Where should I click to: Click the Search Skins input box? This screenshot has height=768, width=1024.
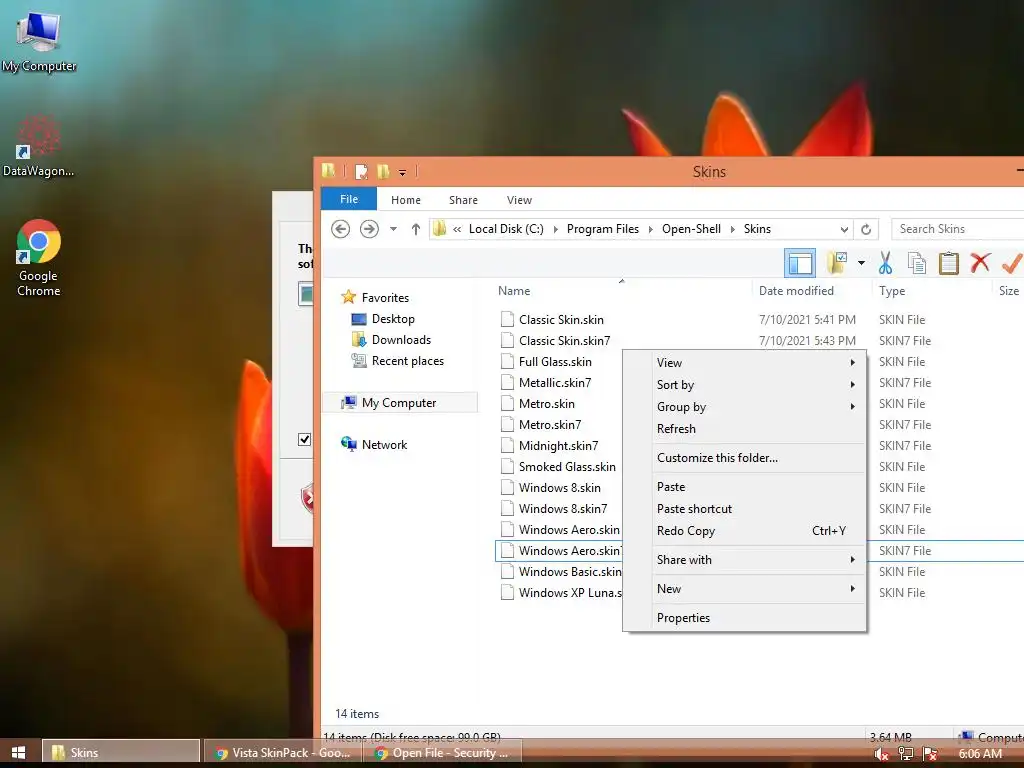pos(957,229)
